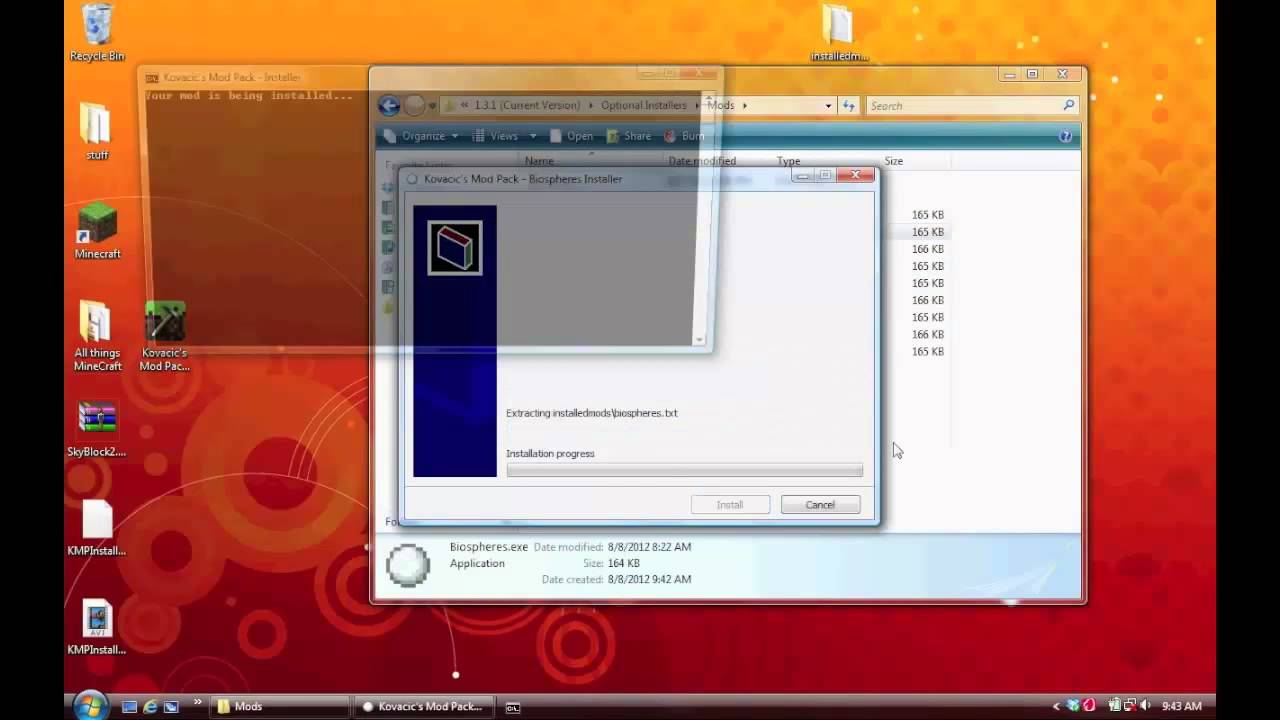Open the Organize menu
Image resolution: width=1280 pixels, height=720 pixels.
click(421, 136)
